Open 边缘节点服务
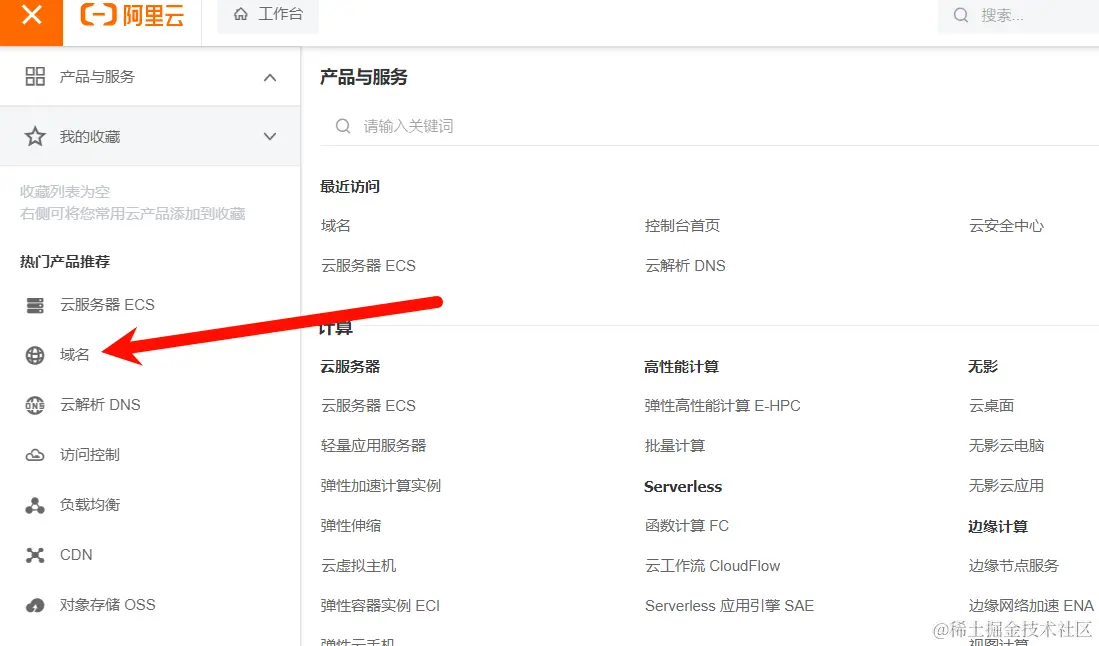This screenshot has height=646, width=1099. (x=1013, y=565)
